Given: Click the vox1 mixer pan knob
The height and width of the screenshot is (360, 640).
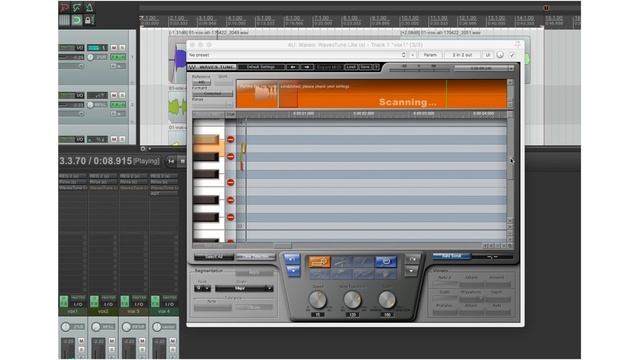Looking at the screenshot, I should tap(66, 327).
